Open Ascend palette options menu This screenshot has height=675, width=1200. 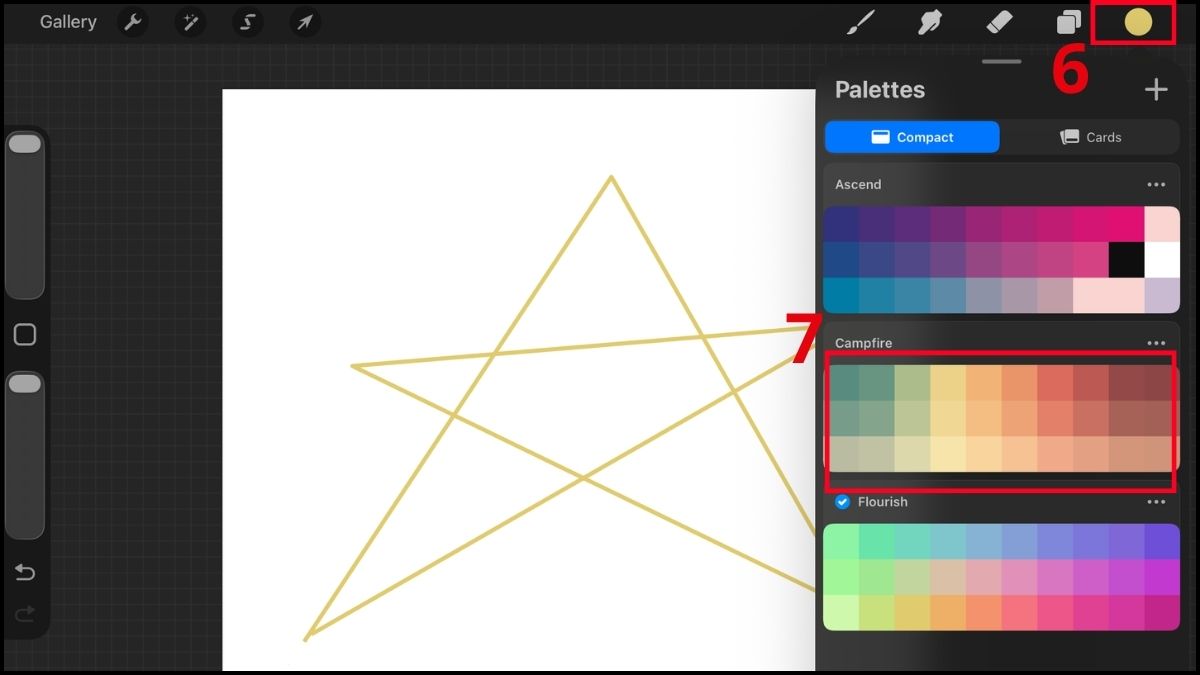1157,185
